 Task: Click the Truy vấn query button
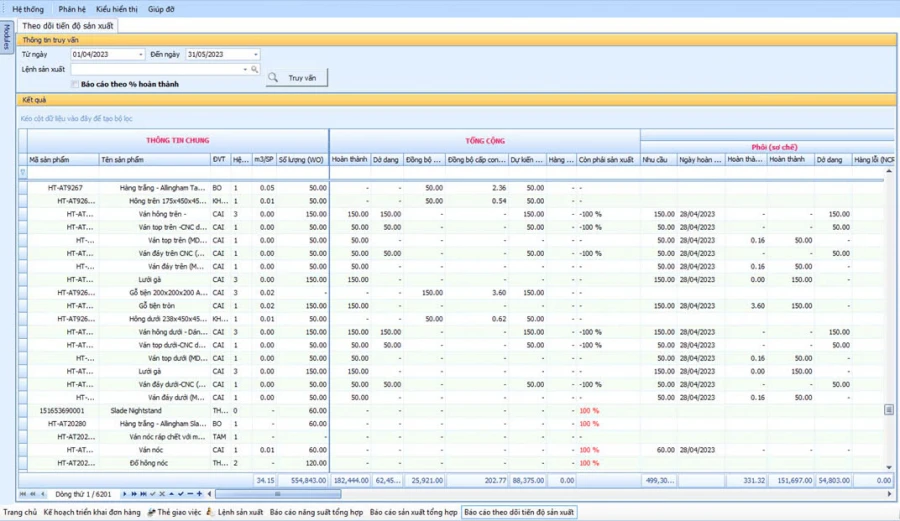click(x=297, y=77)
